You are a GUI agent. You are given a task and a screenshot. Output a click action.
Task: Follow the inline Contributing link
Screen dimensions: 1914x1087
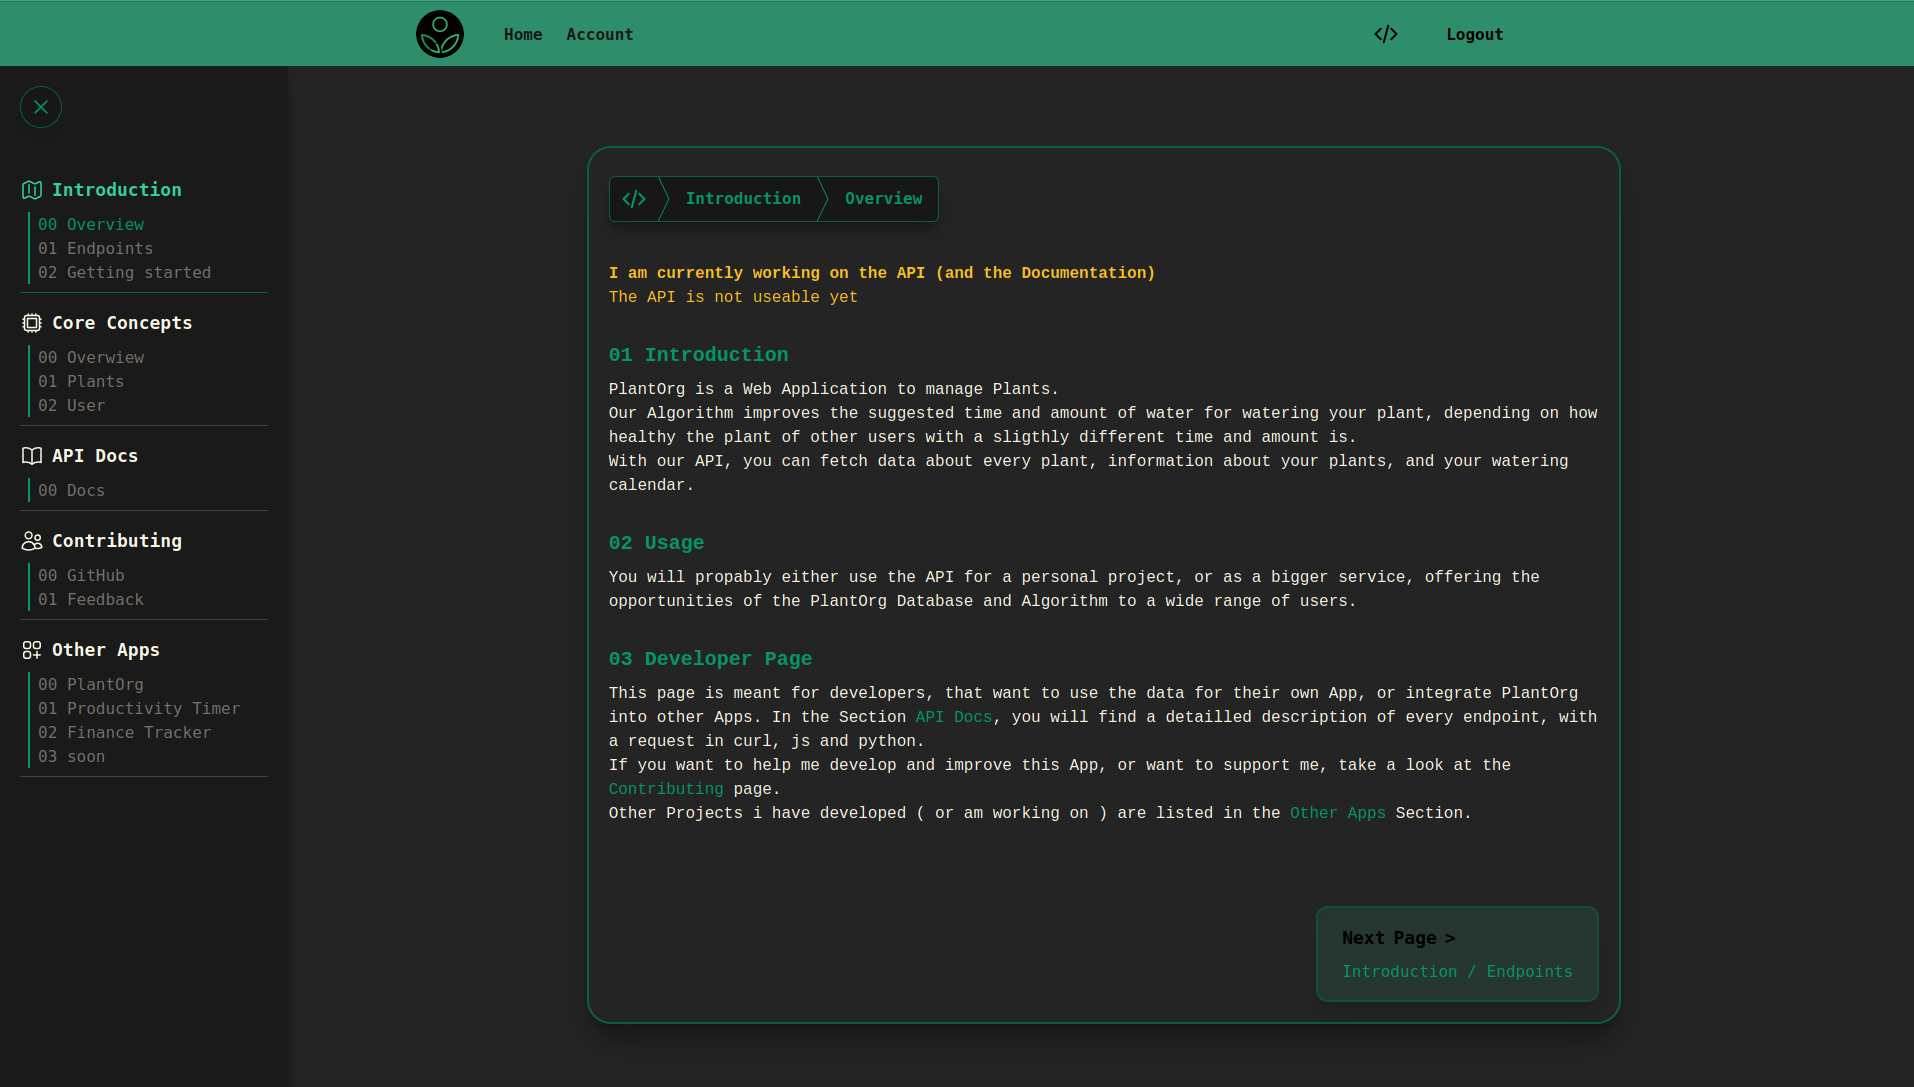coord(666,789)
